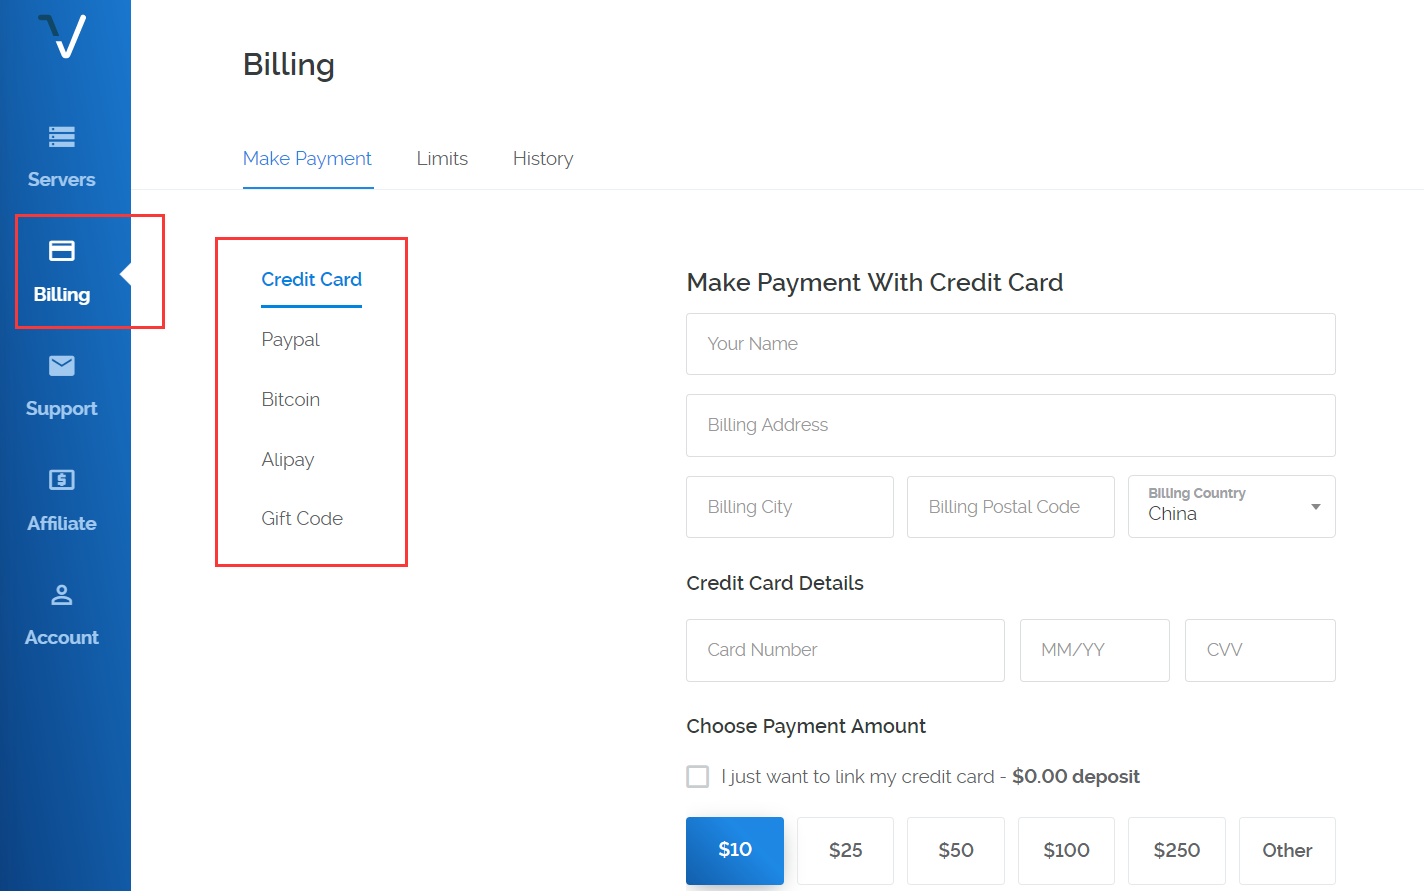Select the $25 payment amount
Screen dimensions: 1424x891
click(845, 851)
